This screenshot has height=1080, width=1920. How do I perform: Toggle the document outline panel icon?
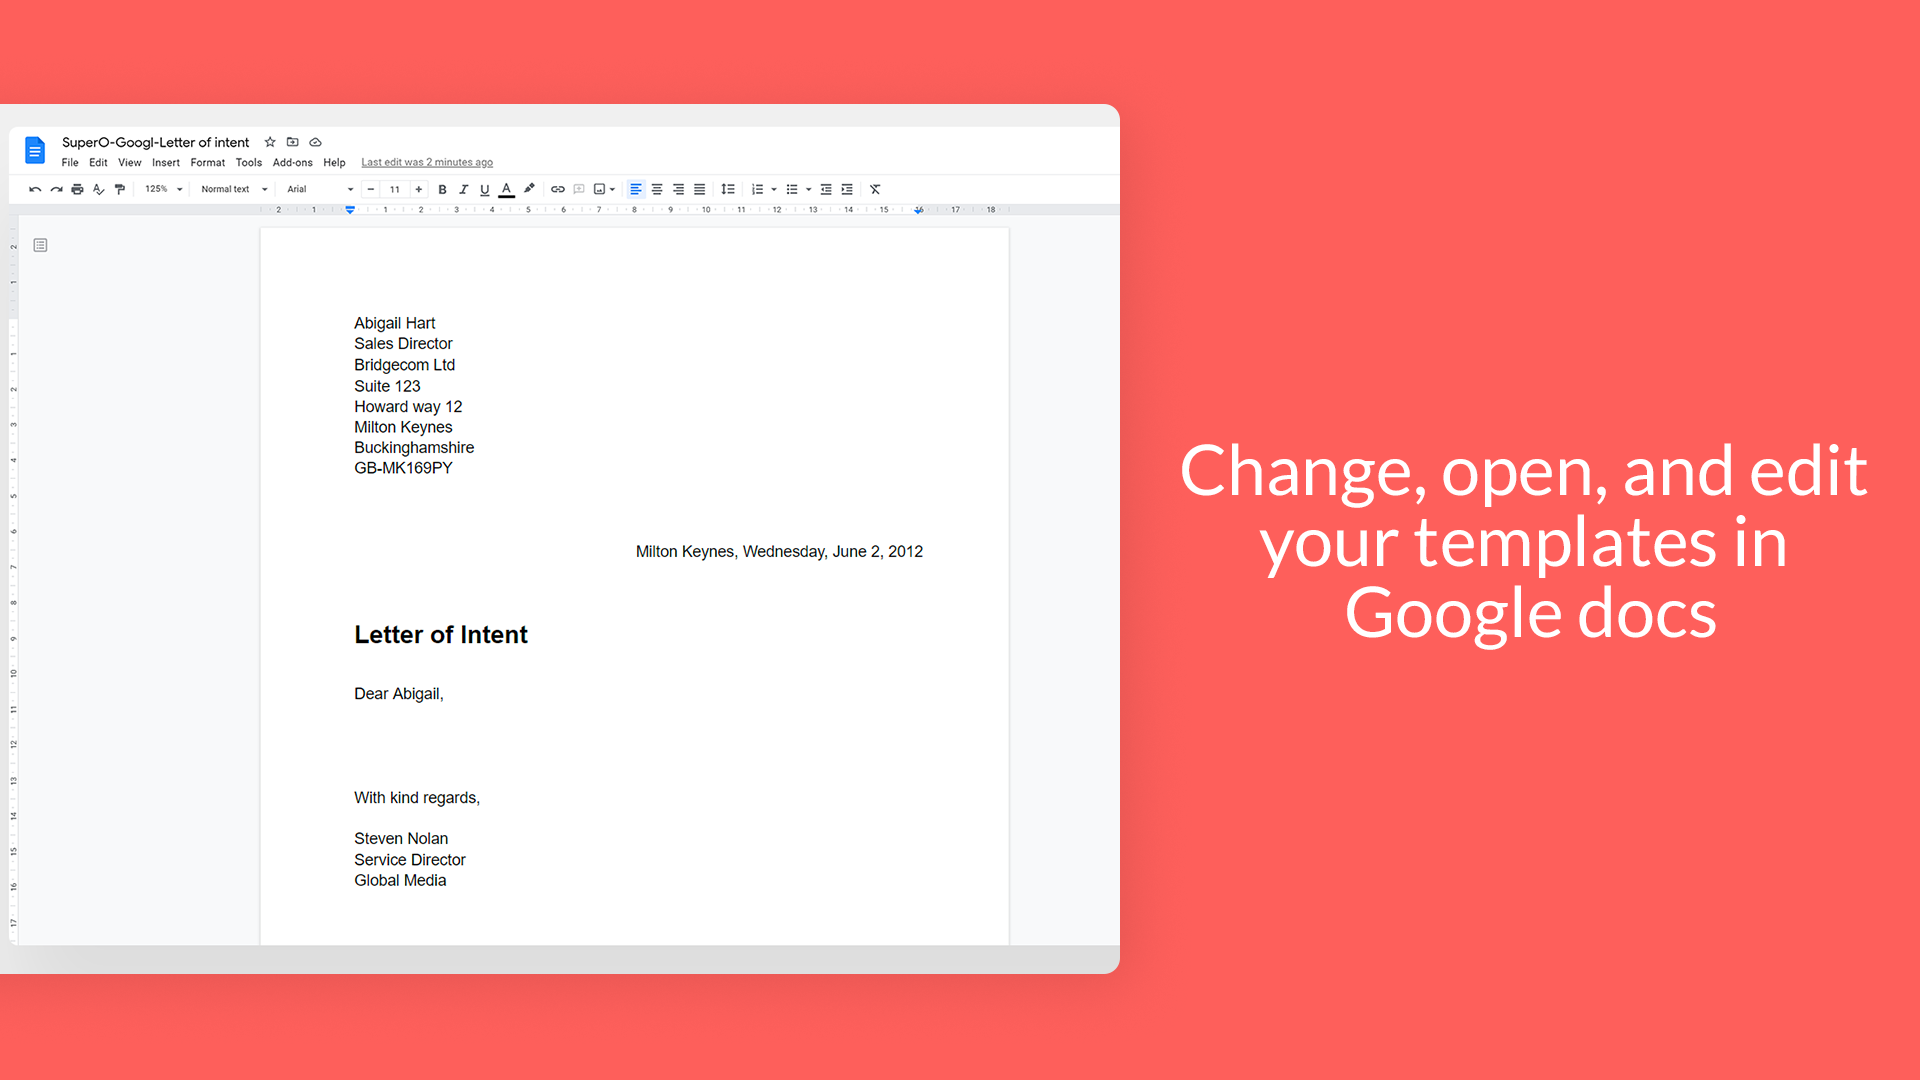point(41,245)
